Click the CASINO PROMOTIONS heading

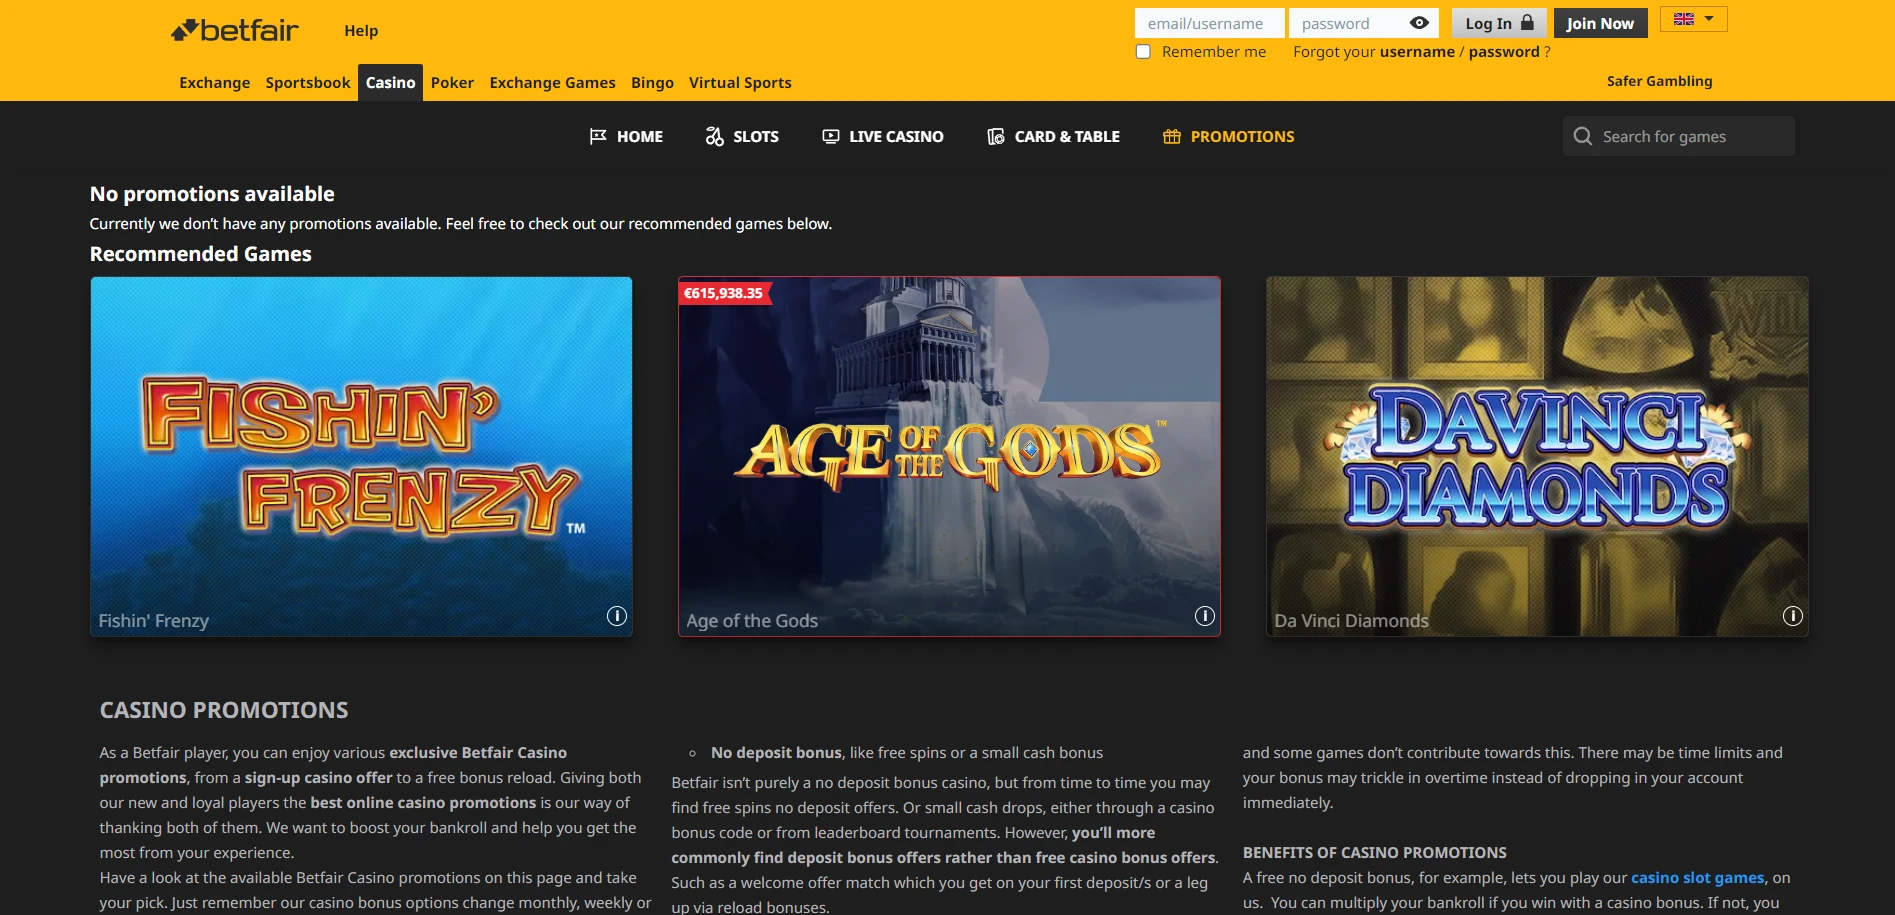coord(224,710)
